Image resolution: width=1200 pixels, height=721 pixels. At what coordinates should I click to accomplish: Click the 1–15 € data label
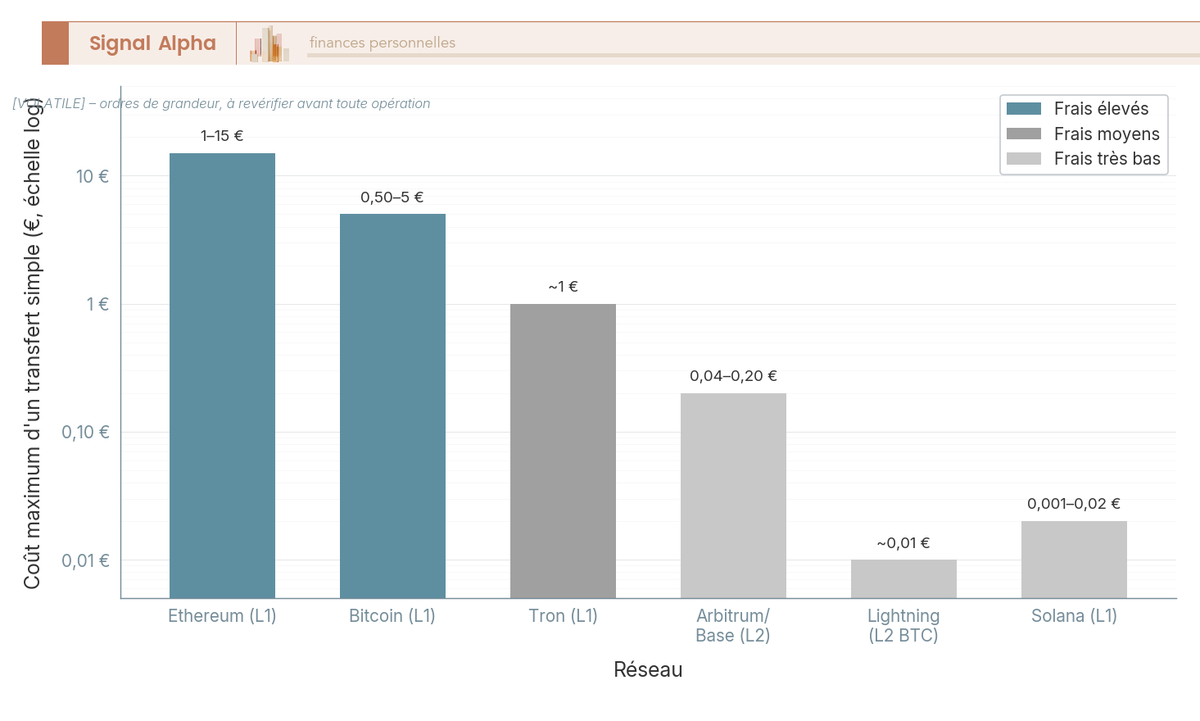222,135
